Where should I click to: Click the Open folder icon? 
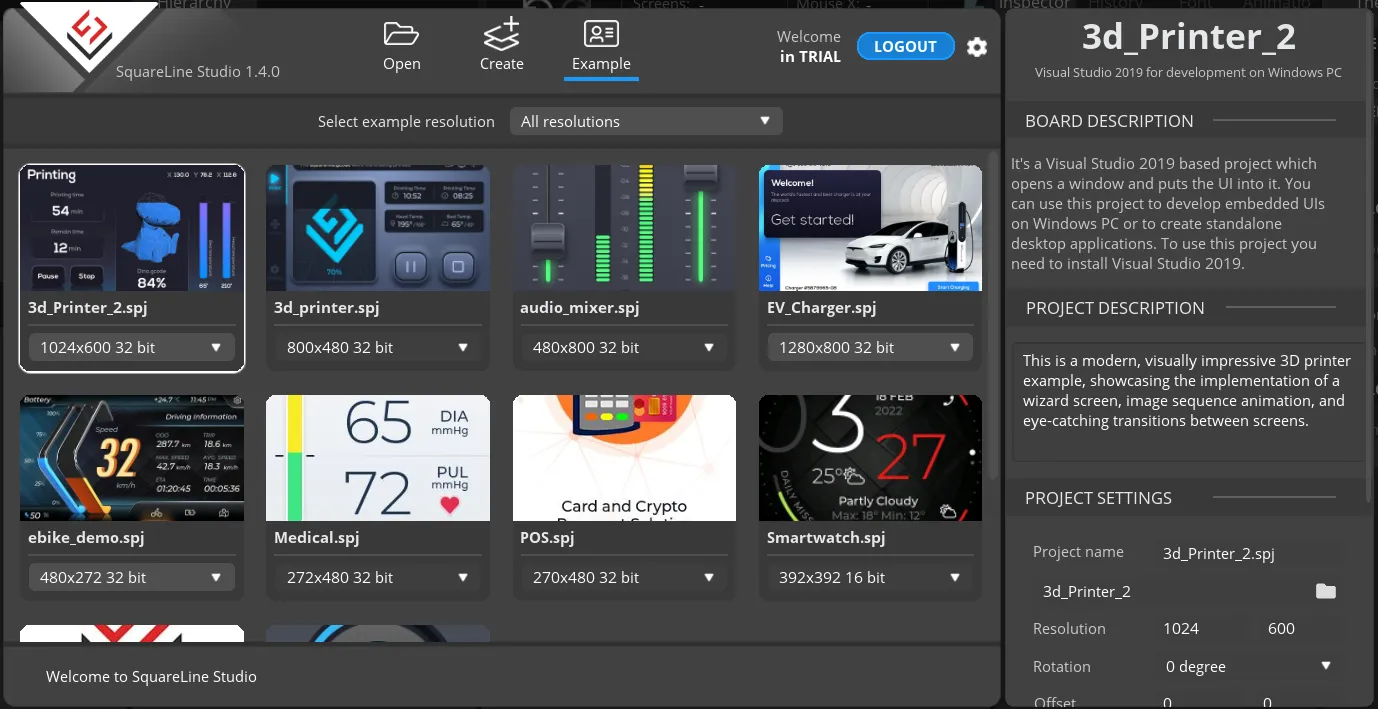tap(401, 35)
